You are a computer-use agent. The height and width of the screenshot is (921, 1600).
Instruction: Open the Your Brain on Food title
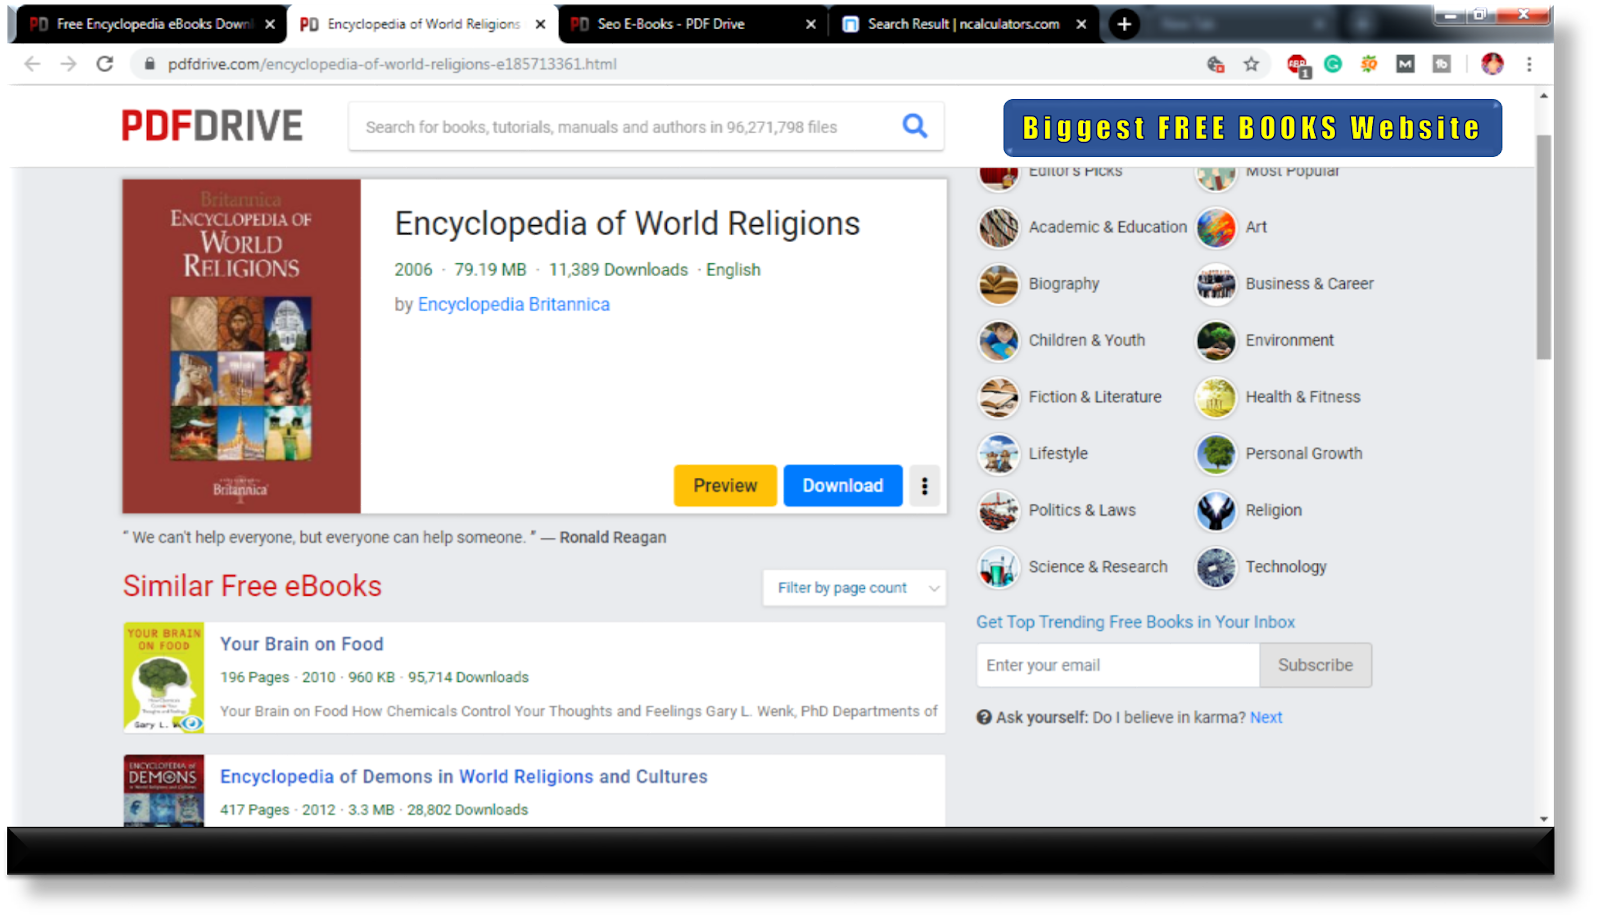[x=301, y=644]
